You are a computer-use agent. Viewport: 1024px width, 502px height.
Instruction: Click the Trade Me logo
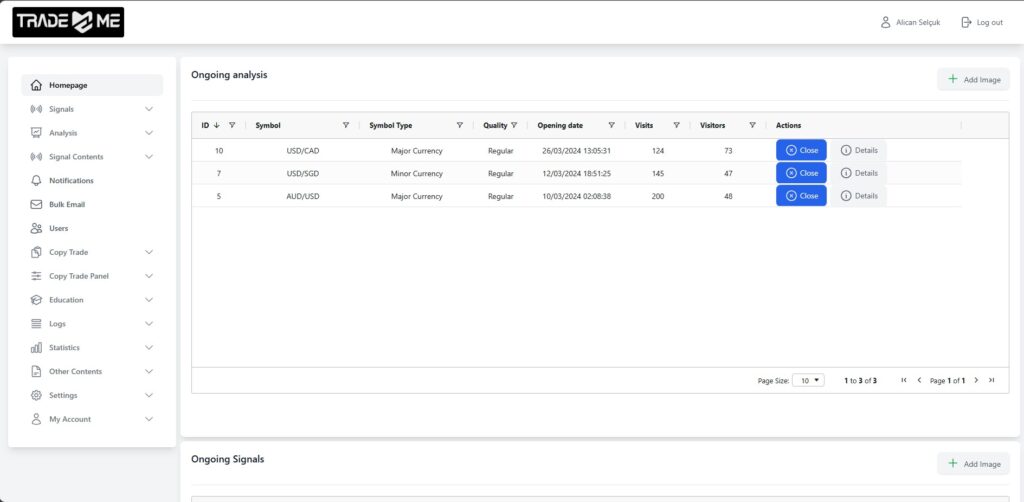pyautogui.click(x=68, y=22)
